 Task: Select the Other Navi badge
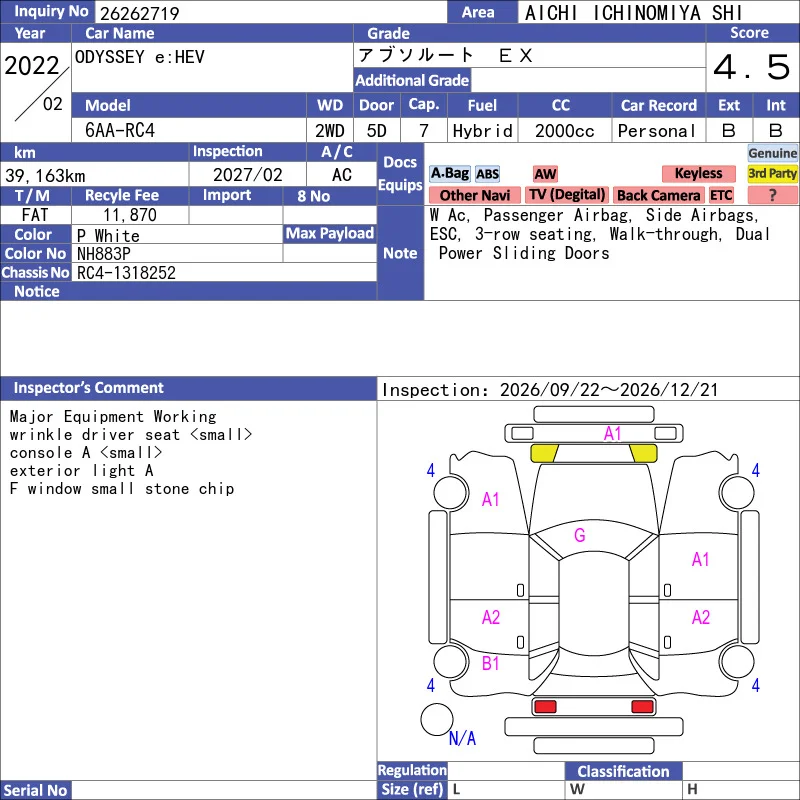(474, 195)
